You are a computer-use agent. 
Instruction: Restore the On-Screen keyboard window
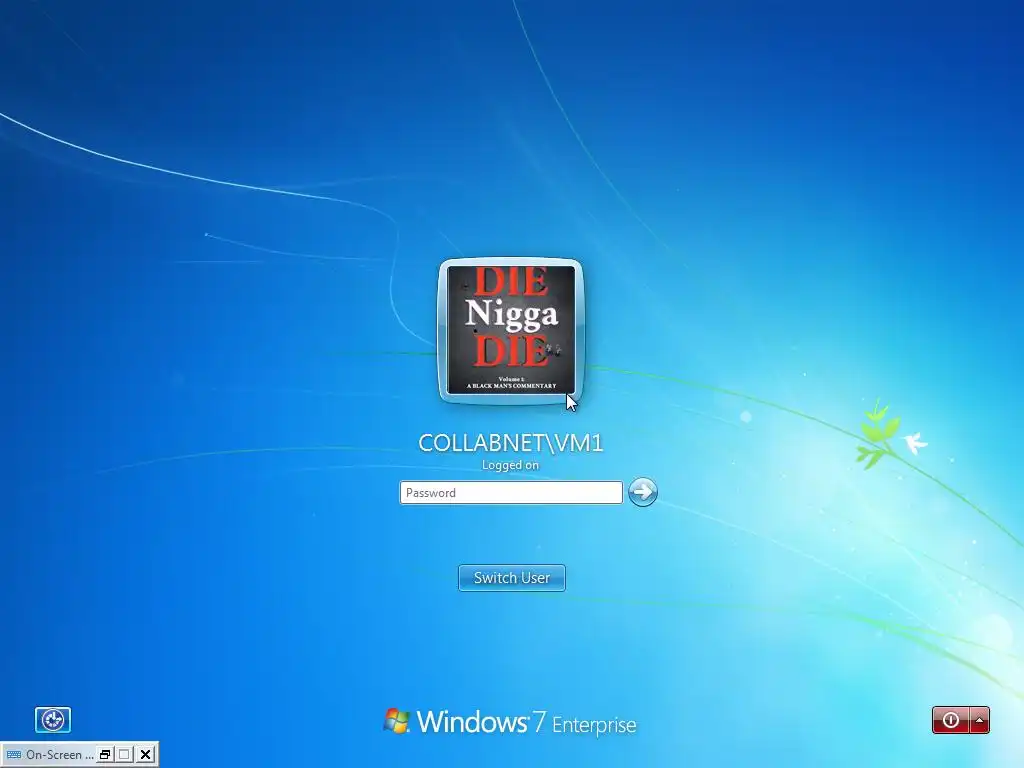click(x=104, y=754)
